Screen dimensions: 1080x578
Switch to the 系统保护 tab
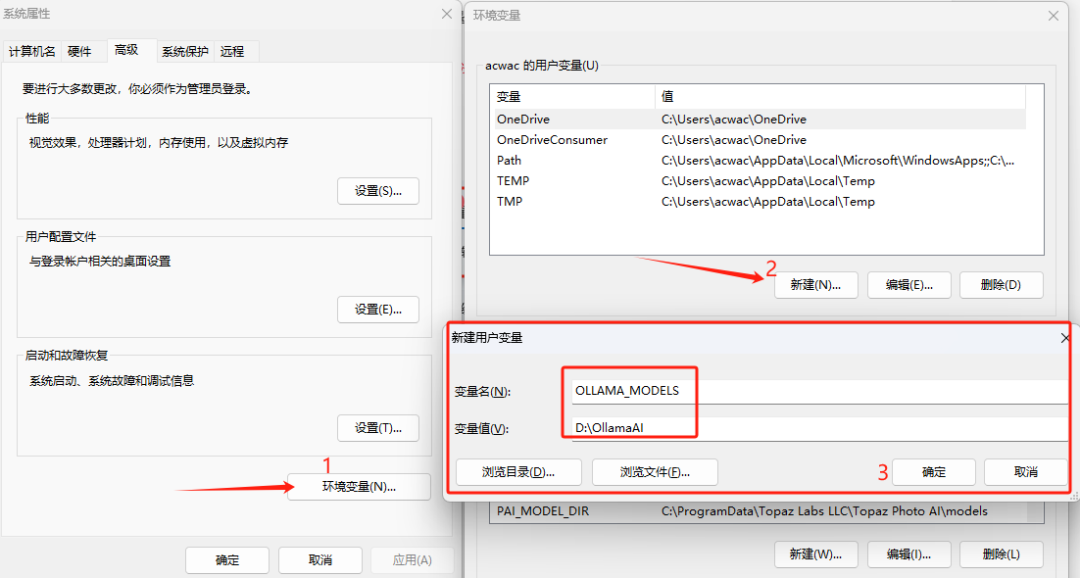(x=185, y=51)
